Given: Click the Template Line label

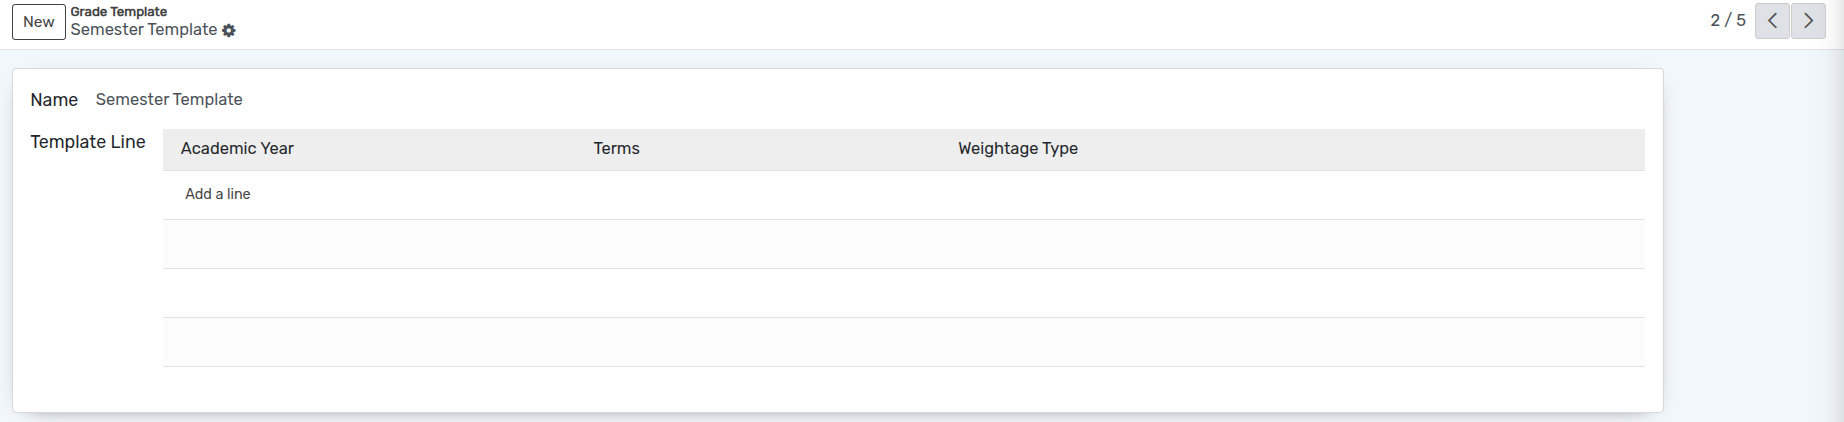Looking at the screenshot, I should tap(88, 142).
